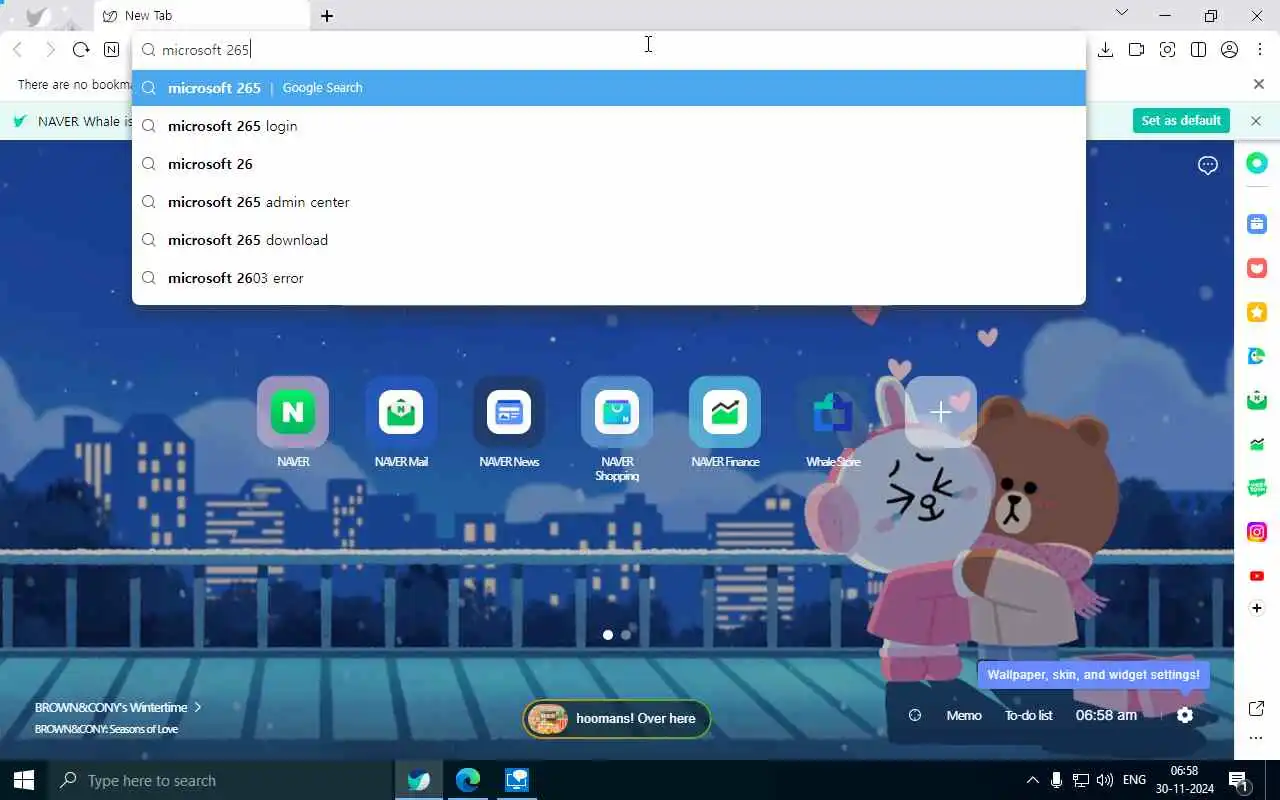
Task: Select the New Tab tab
Action: (202, 15)
